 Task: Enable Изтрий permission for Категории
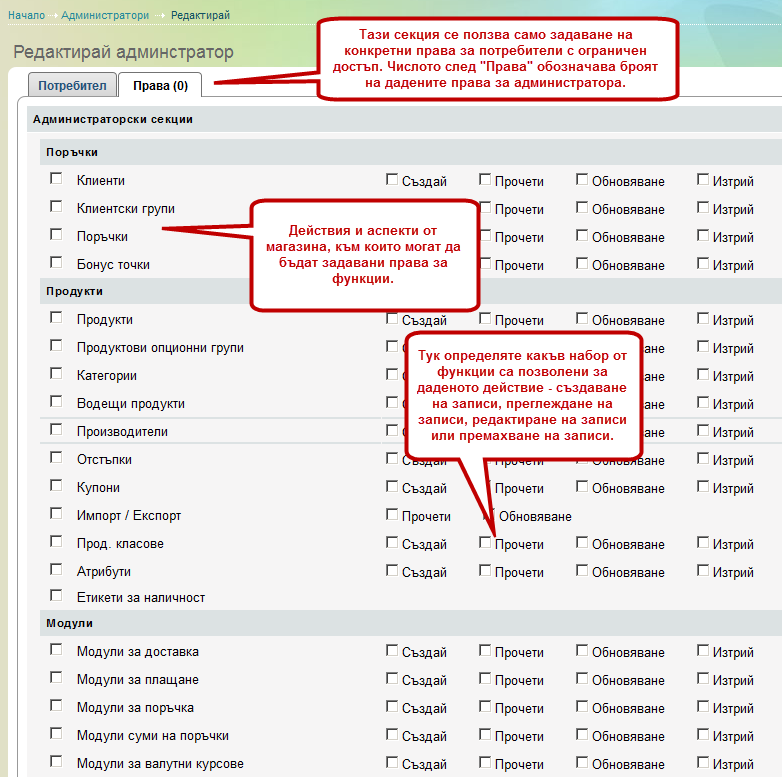pos(704,375)
